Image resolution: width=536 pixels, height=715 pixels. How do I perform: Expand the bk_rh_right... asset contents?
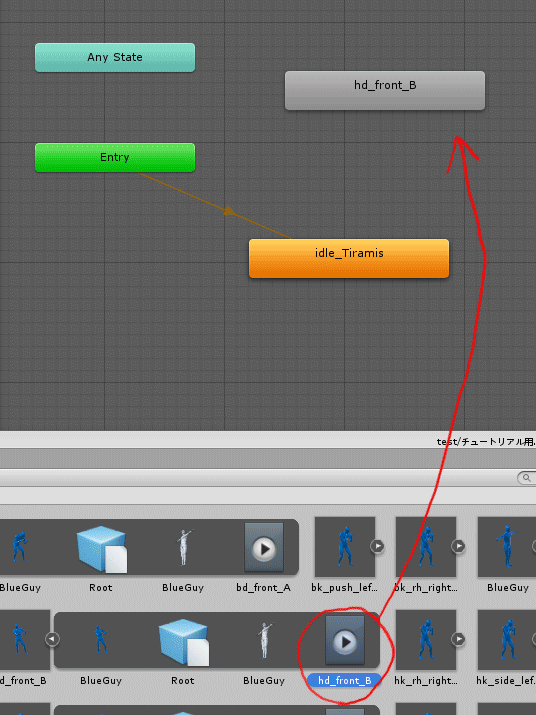(x=458, y=546)
